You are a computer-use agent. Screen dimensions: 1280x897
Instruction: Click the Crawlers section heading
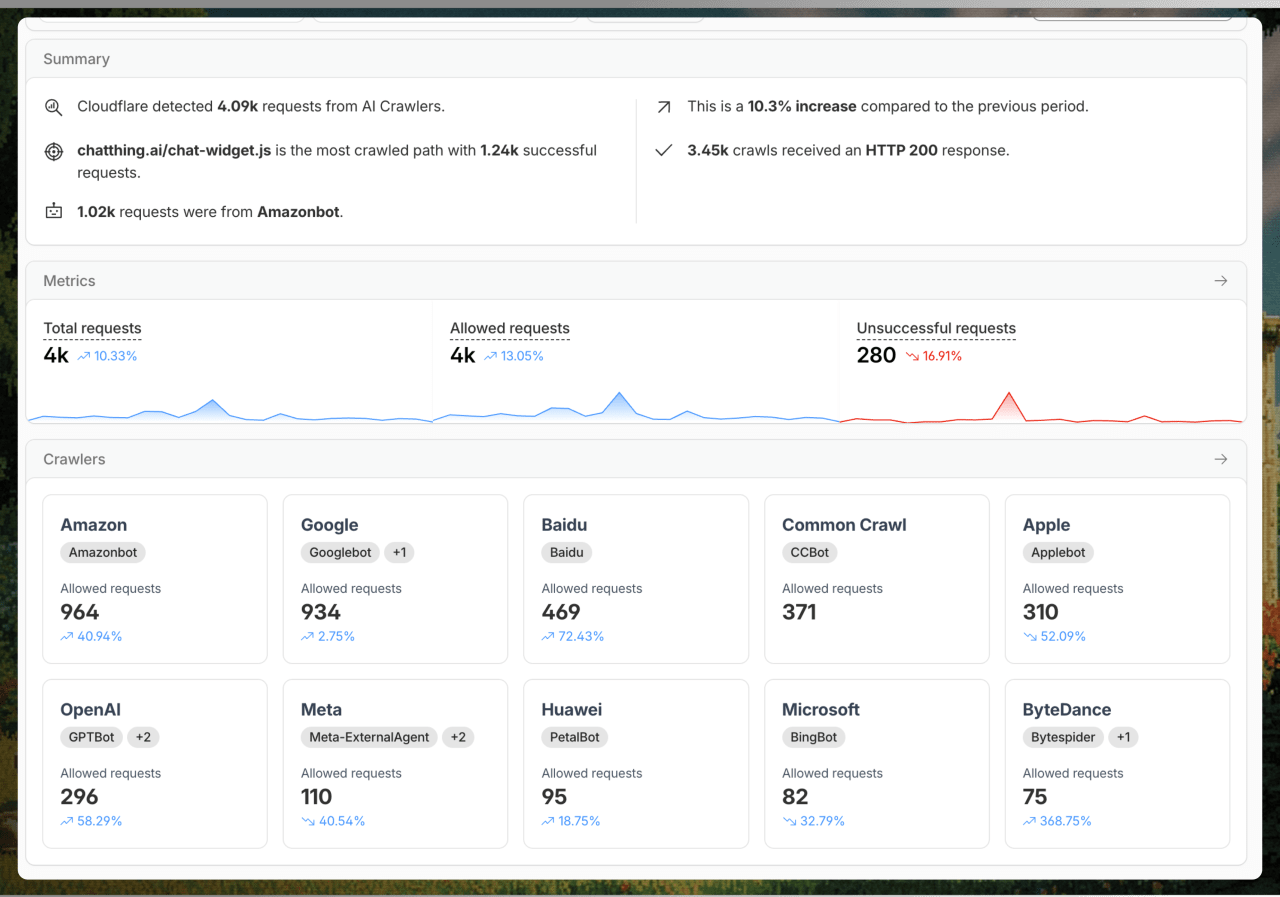[74, 459]
